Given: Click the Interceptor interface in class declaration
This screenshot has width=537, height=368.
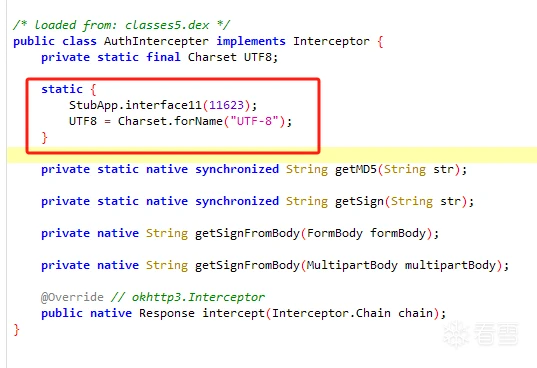Looking at the screenshot, I should [331, 41].
